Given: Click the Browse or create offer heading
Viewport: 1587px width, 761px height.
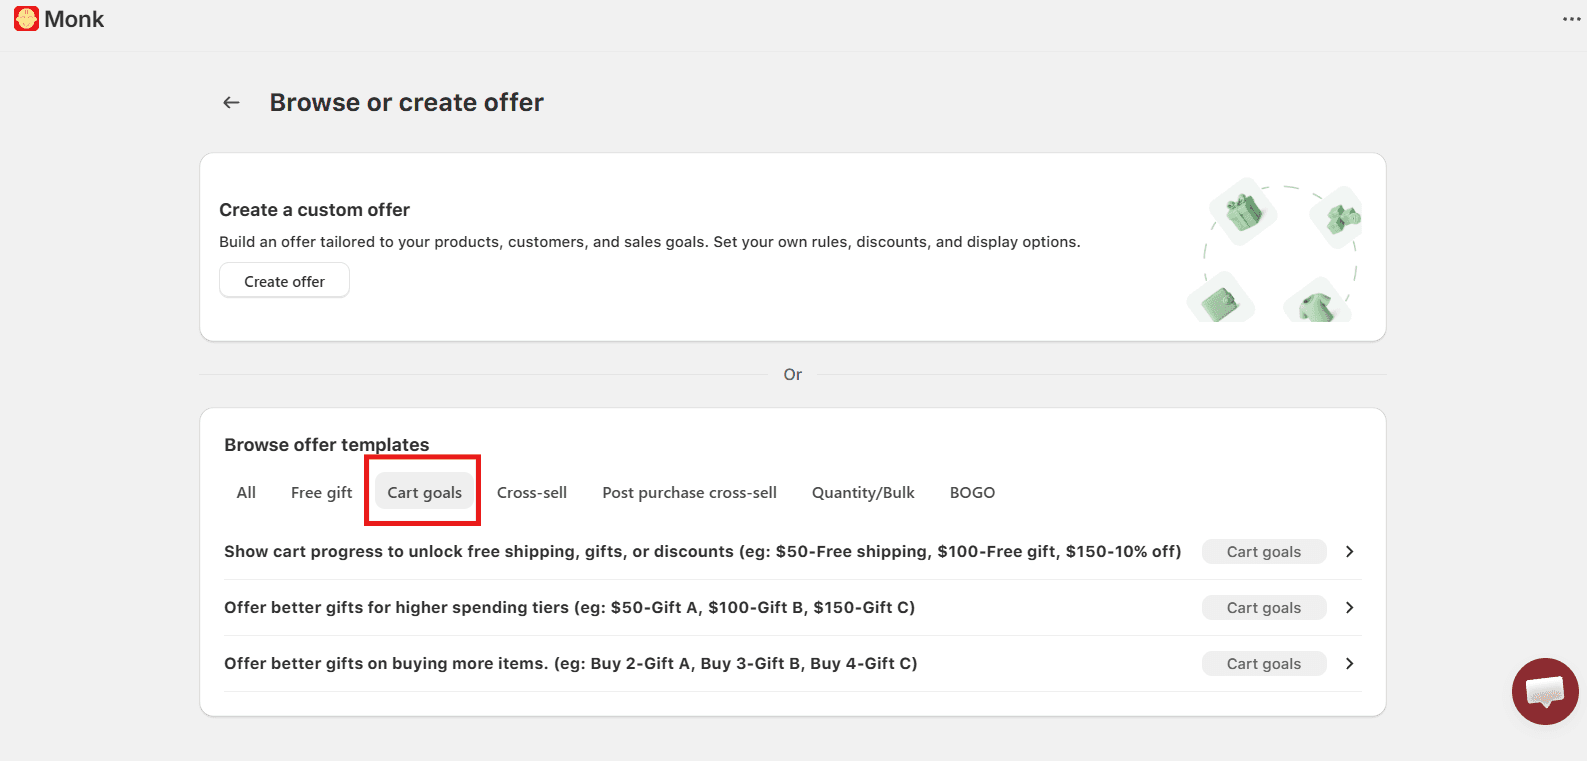Looking at the screenshot, I should click(406, 102).
